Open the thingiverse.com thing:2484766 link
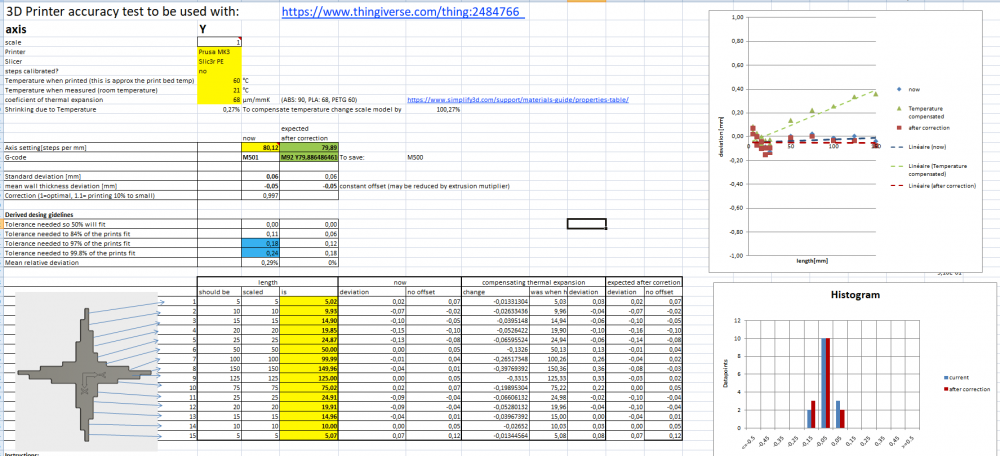Viewport: 1000px width, 456px height. (403, 12)
